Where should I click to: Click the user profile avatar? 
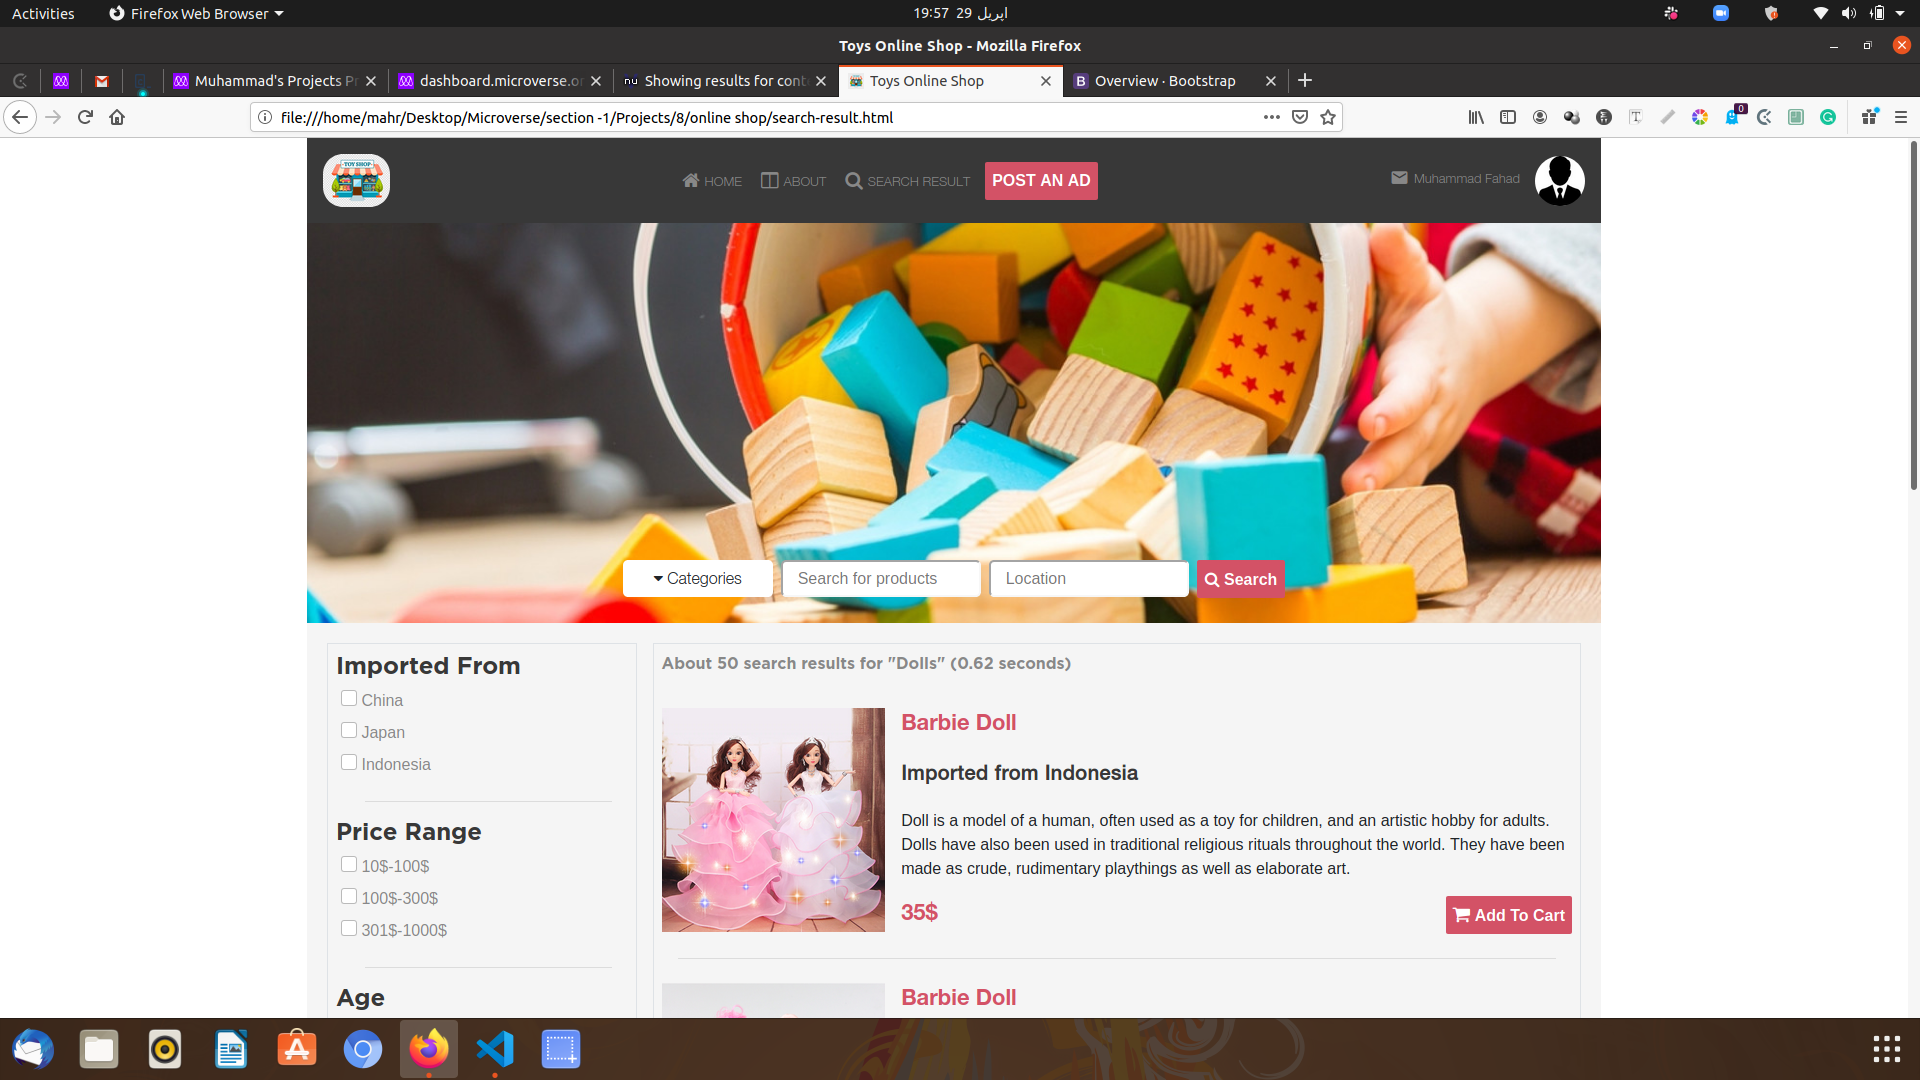1559,181
